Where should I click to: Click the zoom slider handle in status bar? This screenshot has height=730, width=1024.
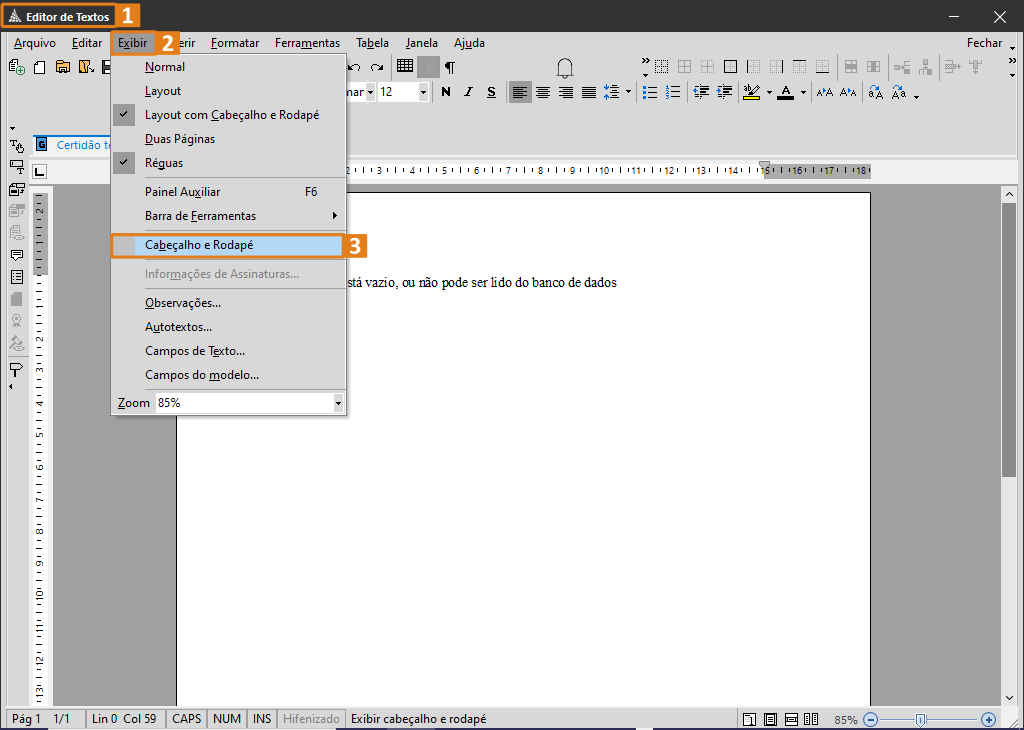pos(920,720)
